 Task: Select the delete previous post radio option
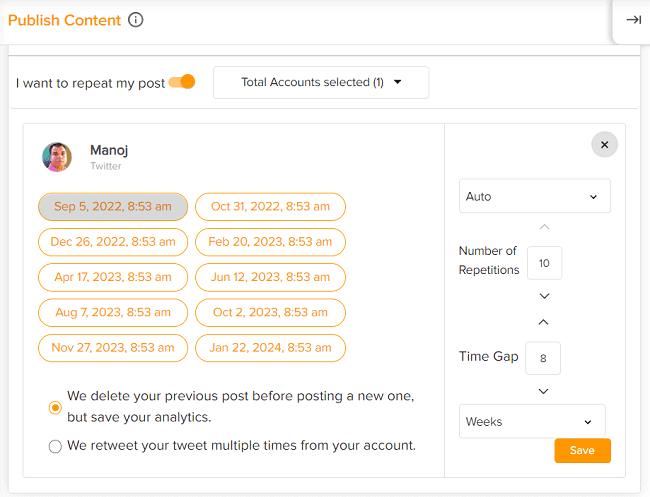(55, 407)
